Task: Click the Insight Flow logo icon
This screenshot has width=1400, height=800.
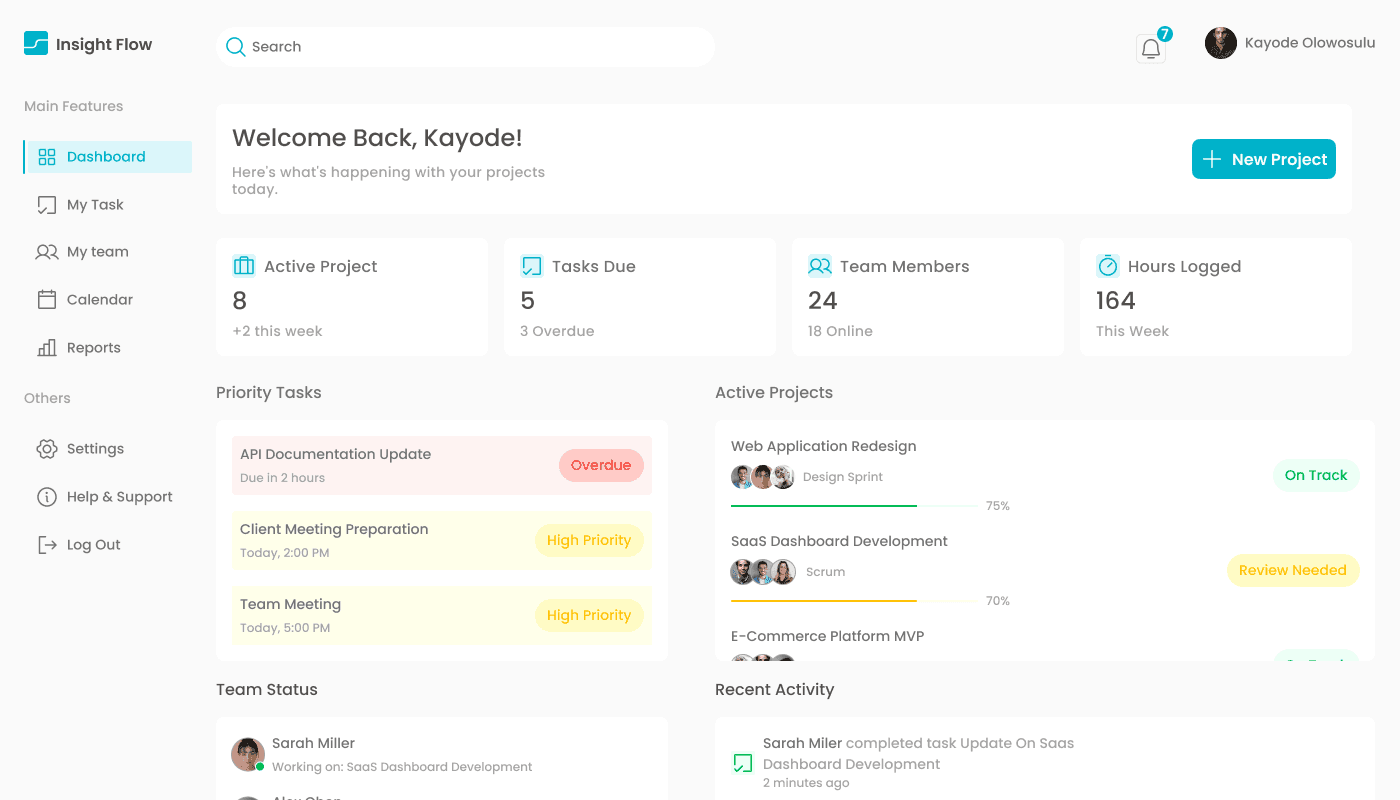Action: point(36,43)
